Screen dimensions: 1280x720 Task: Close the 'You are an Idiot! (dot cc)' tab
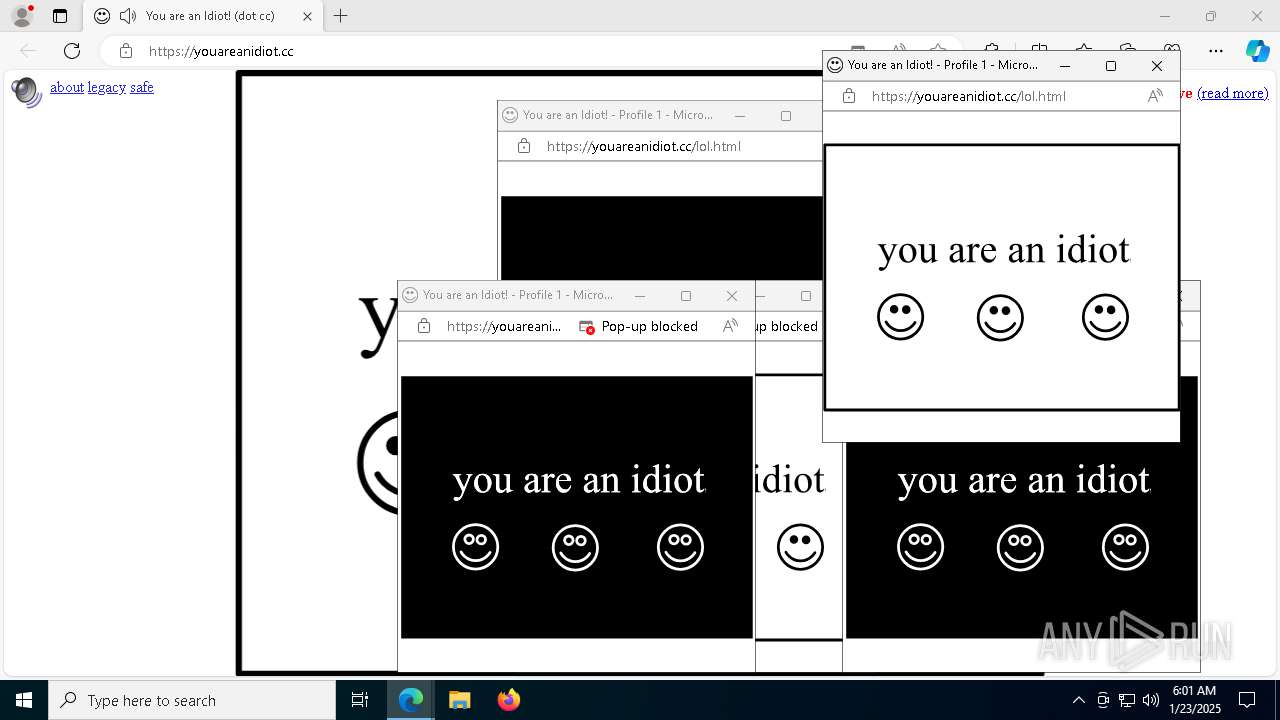[307, 16]
